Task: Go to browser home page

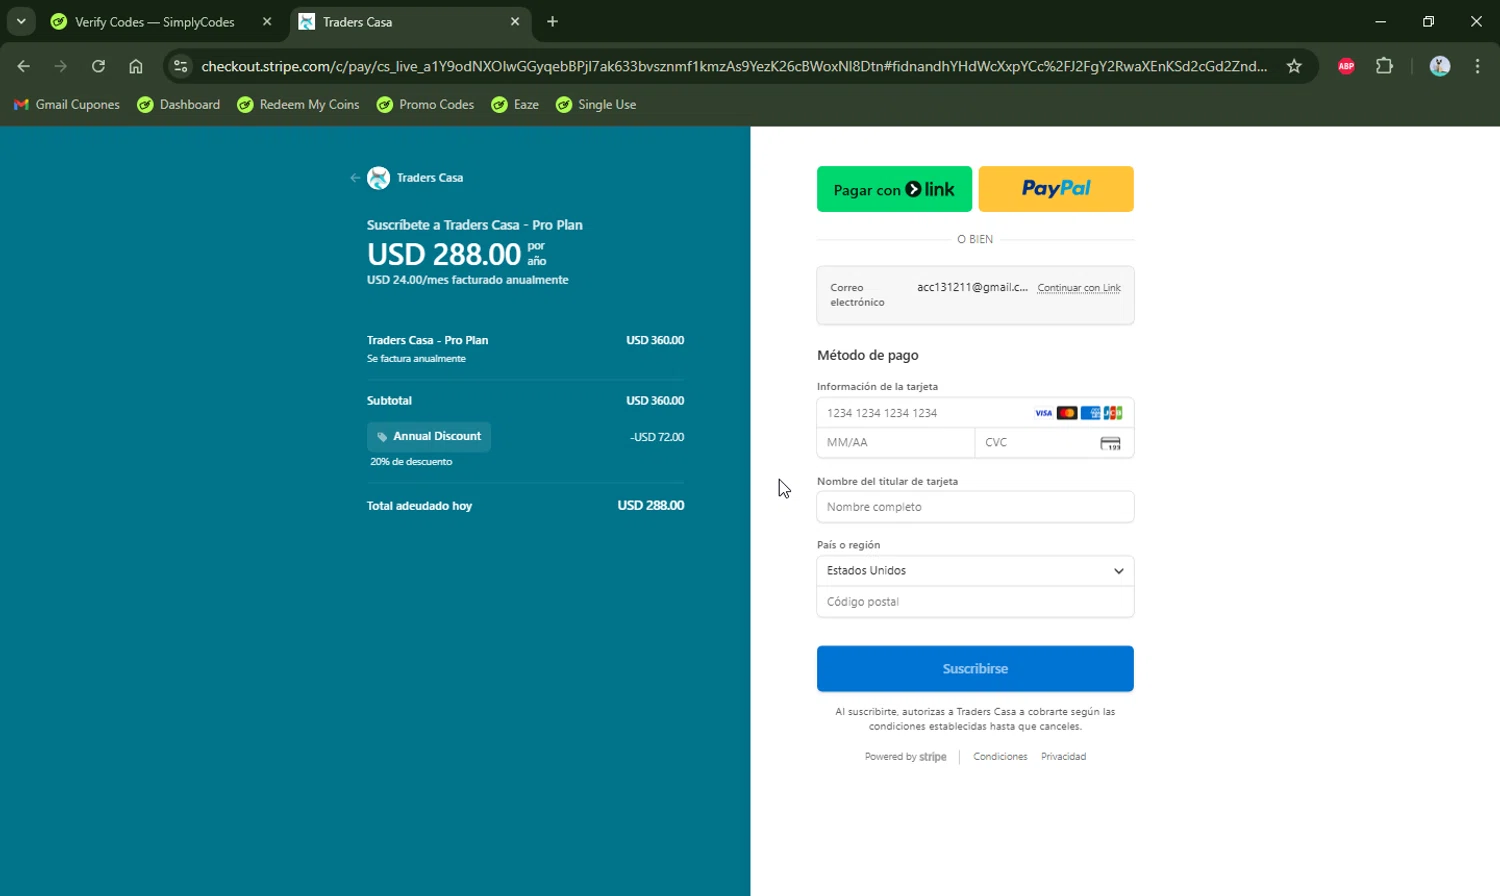Action: pyautogui.click(x=136, y=66)
